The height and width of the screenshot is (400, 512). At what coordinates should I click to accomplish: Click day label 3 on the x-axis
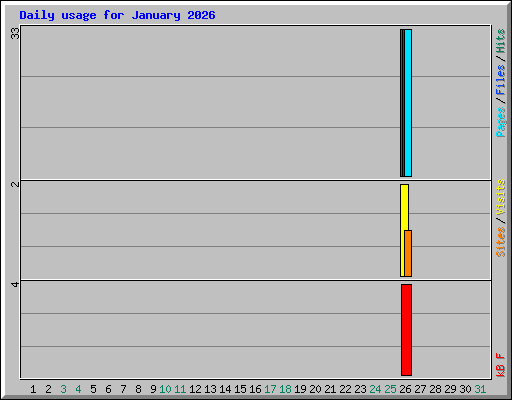[x=63, y=389]
